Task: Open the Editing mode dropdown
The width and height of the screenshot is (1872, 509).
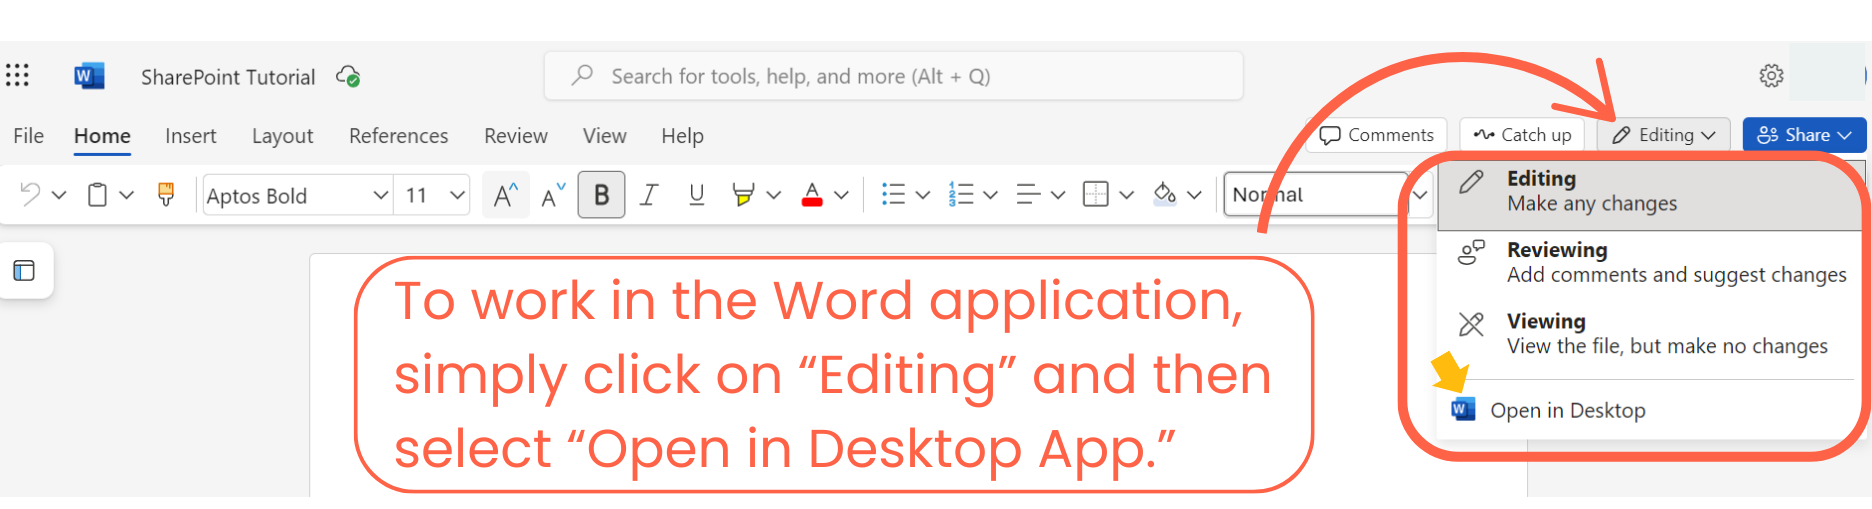Action: point(1665,135)
